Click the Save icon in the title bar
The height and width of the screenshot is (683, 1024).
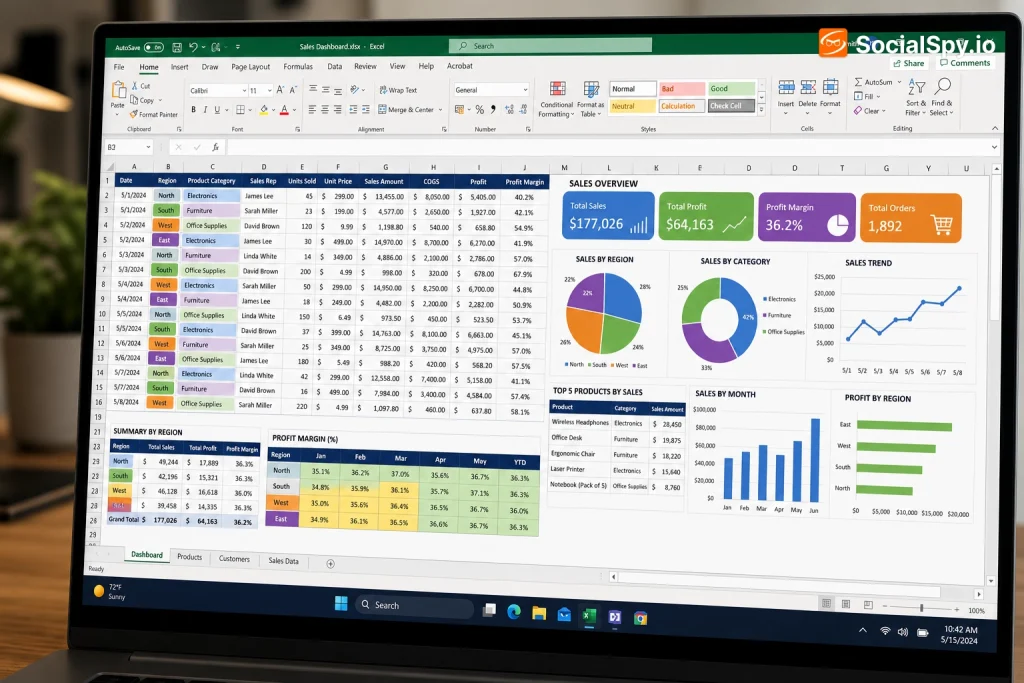(x=177, y=47)
